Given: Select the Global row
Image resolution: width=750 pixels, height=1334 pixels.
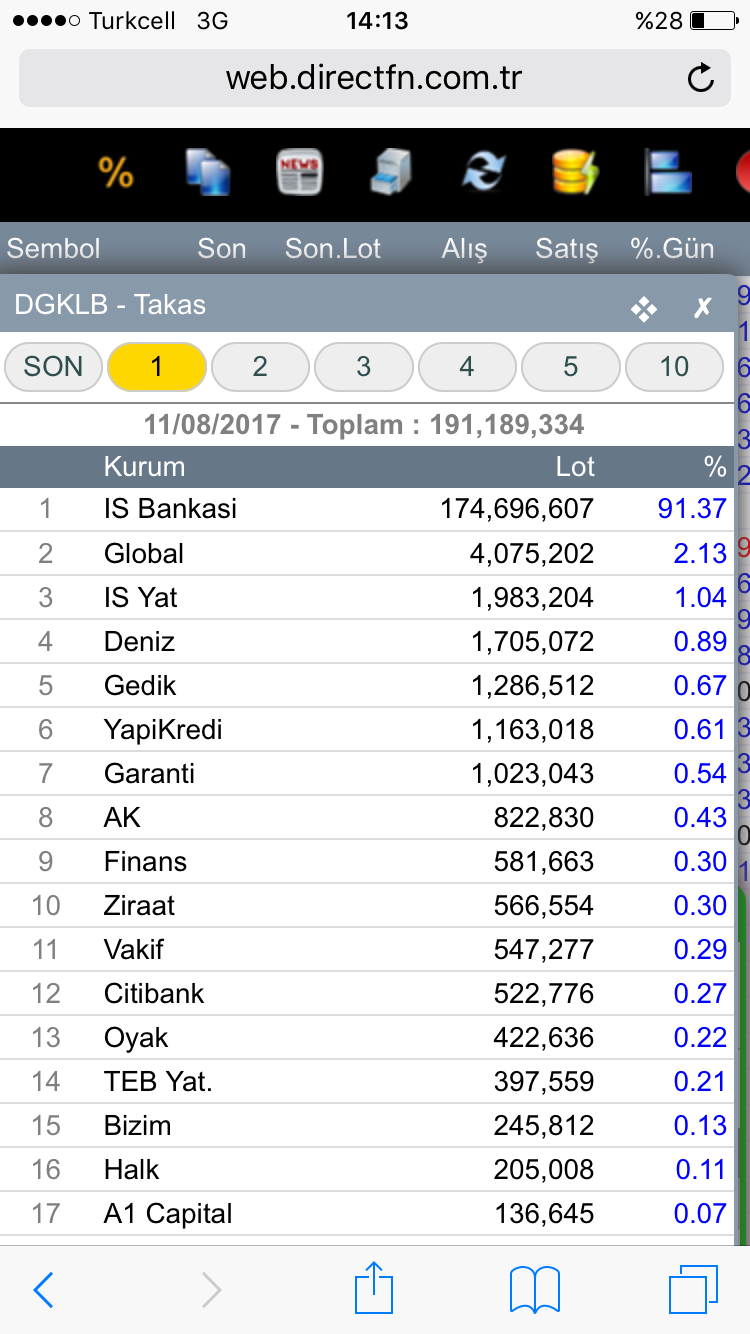Looking at the screenshot, I should pyautogui.click(x=367, y=553).
